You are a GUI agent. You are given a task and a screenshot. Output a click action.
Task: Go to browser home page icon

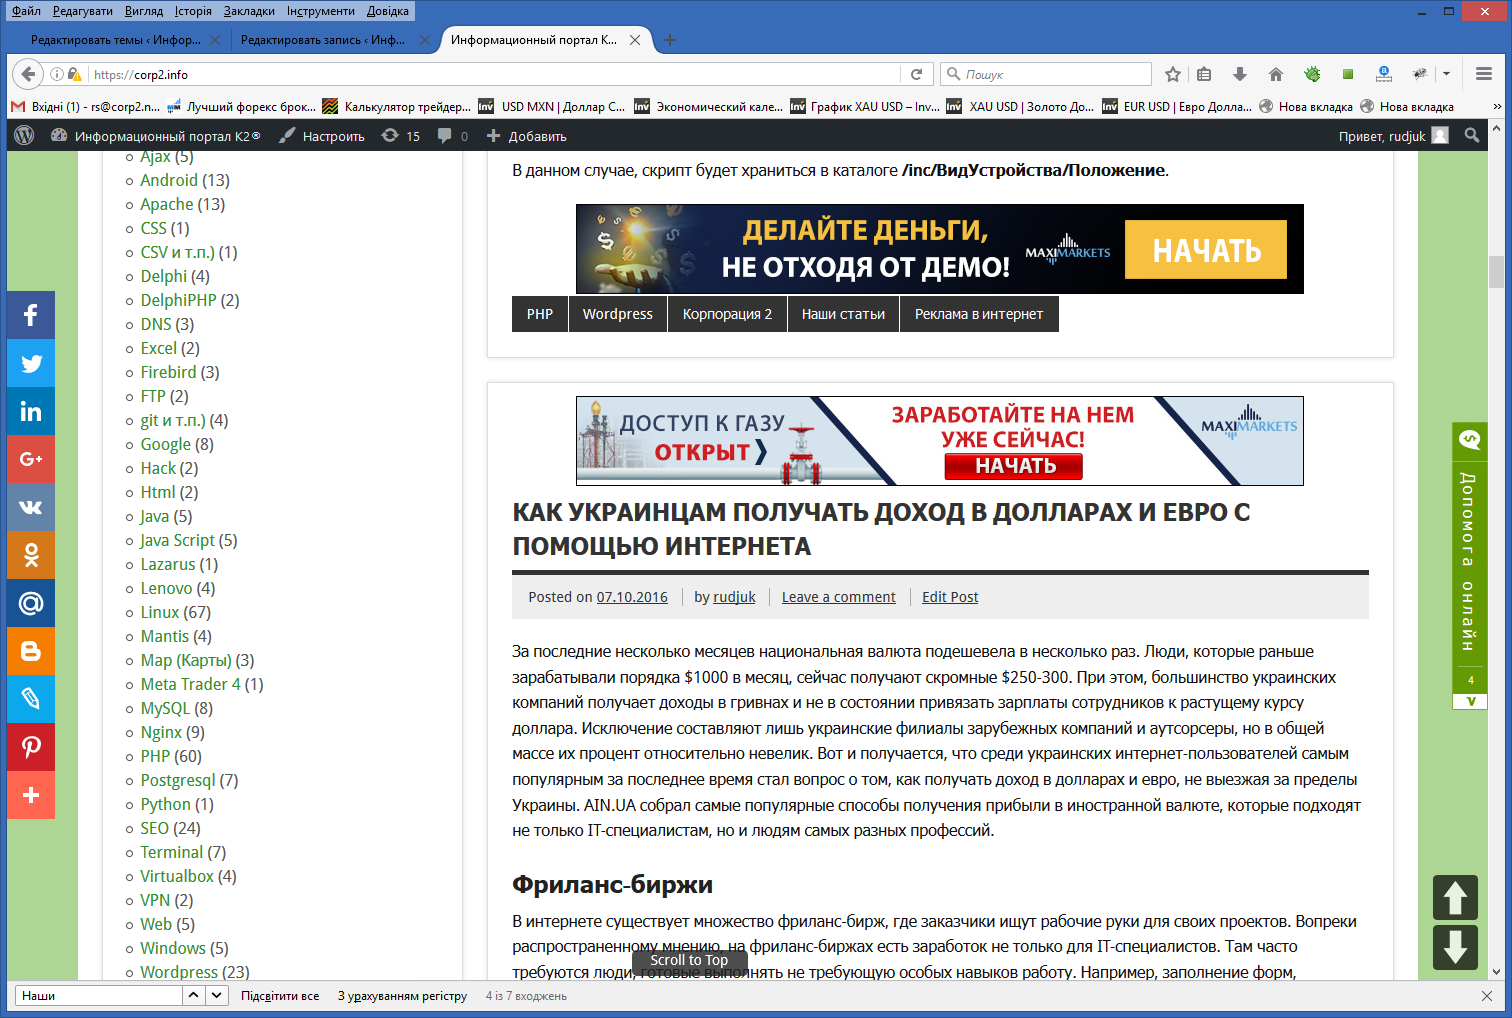1276,74
